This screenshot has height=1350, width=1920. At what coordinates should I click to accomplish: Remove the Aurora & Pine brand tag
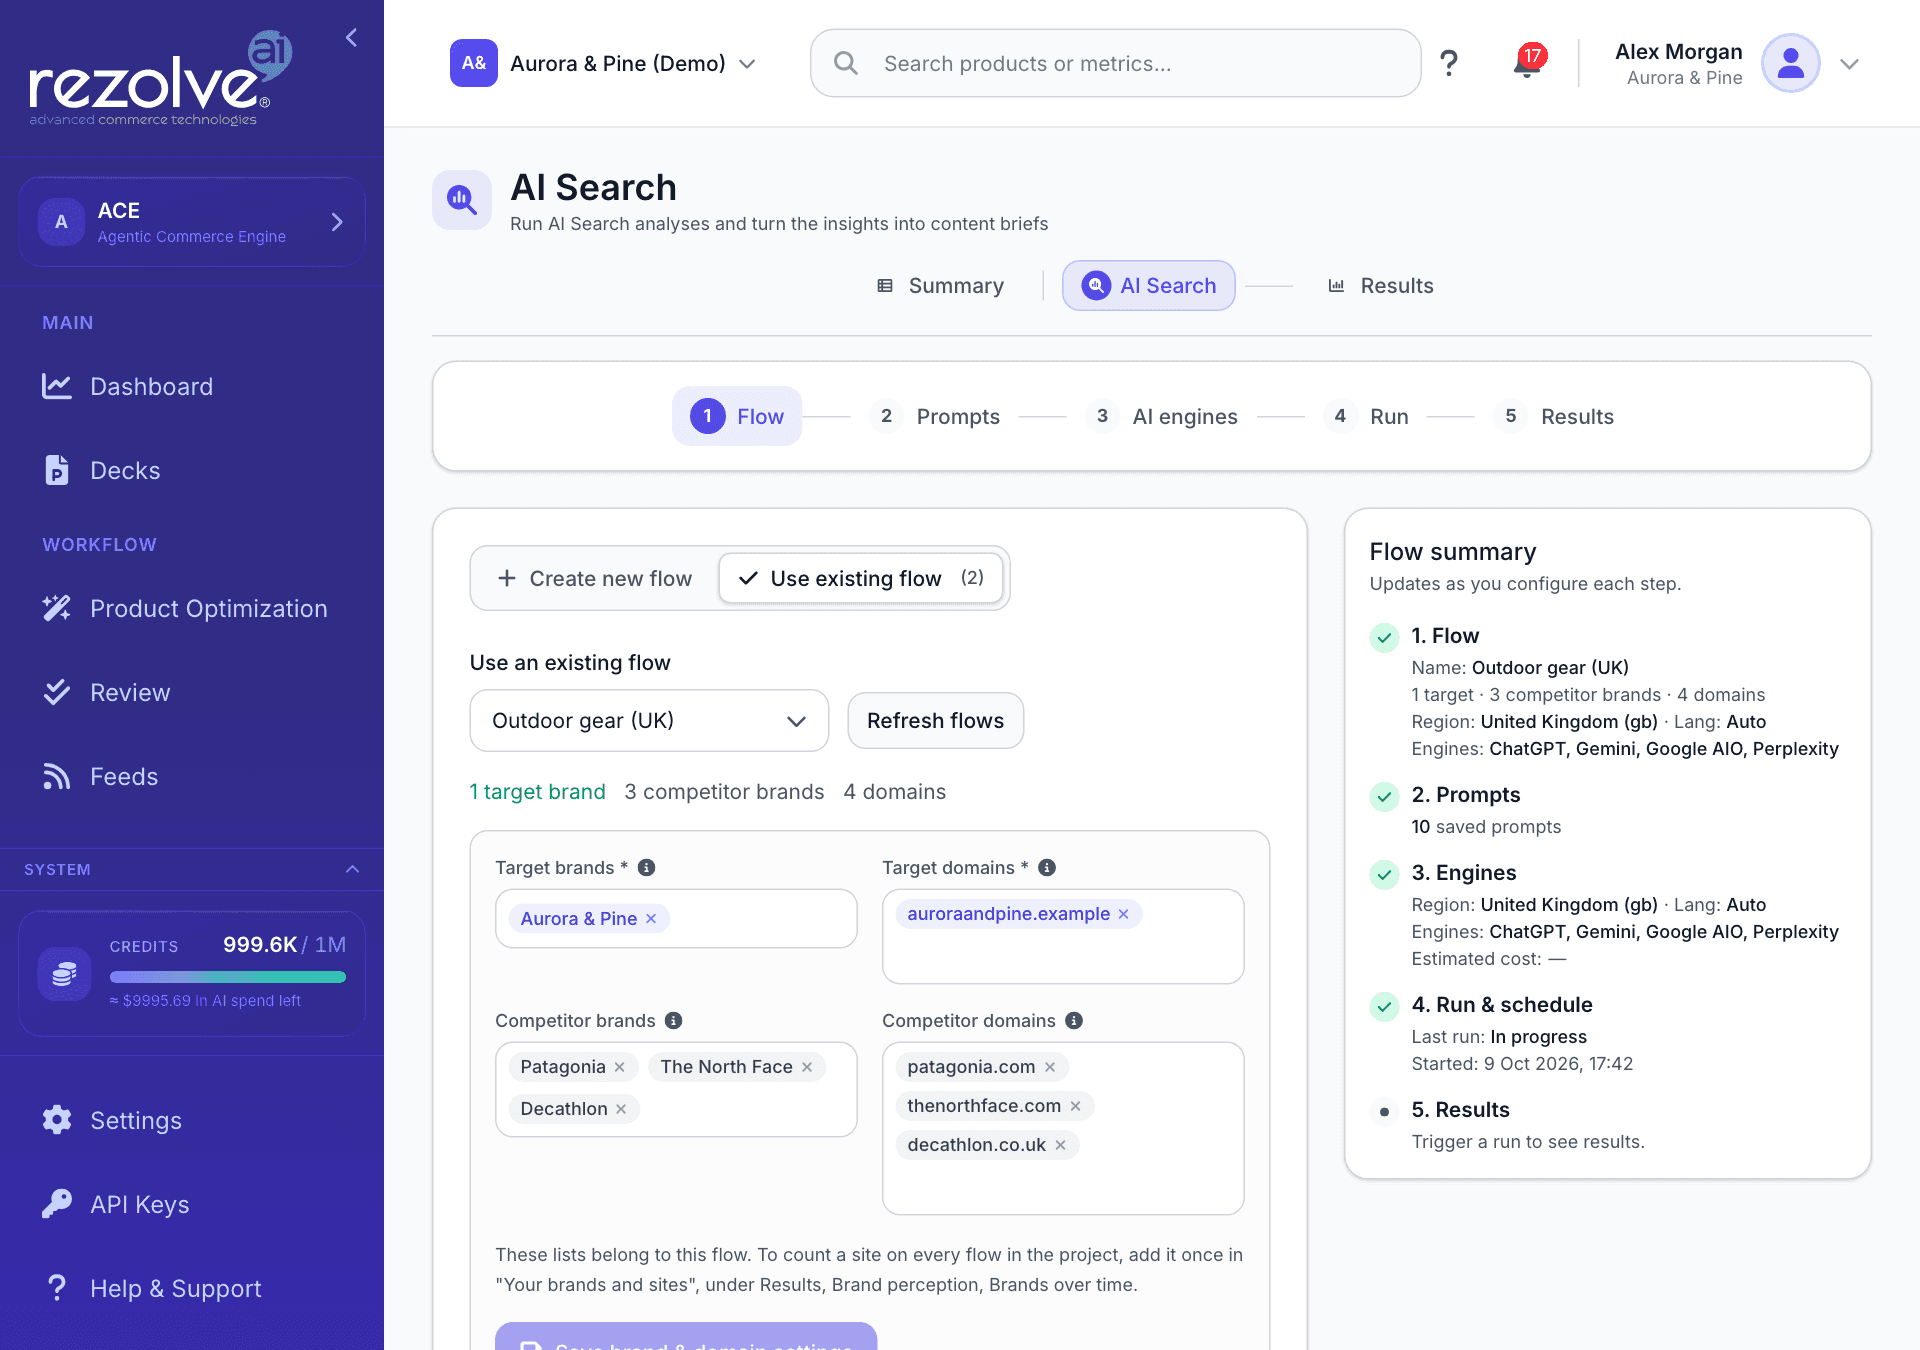[x=651, y=919]
